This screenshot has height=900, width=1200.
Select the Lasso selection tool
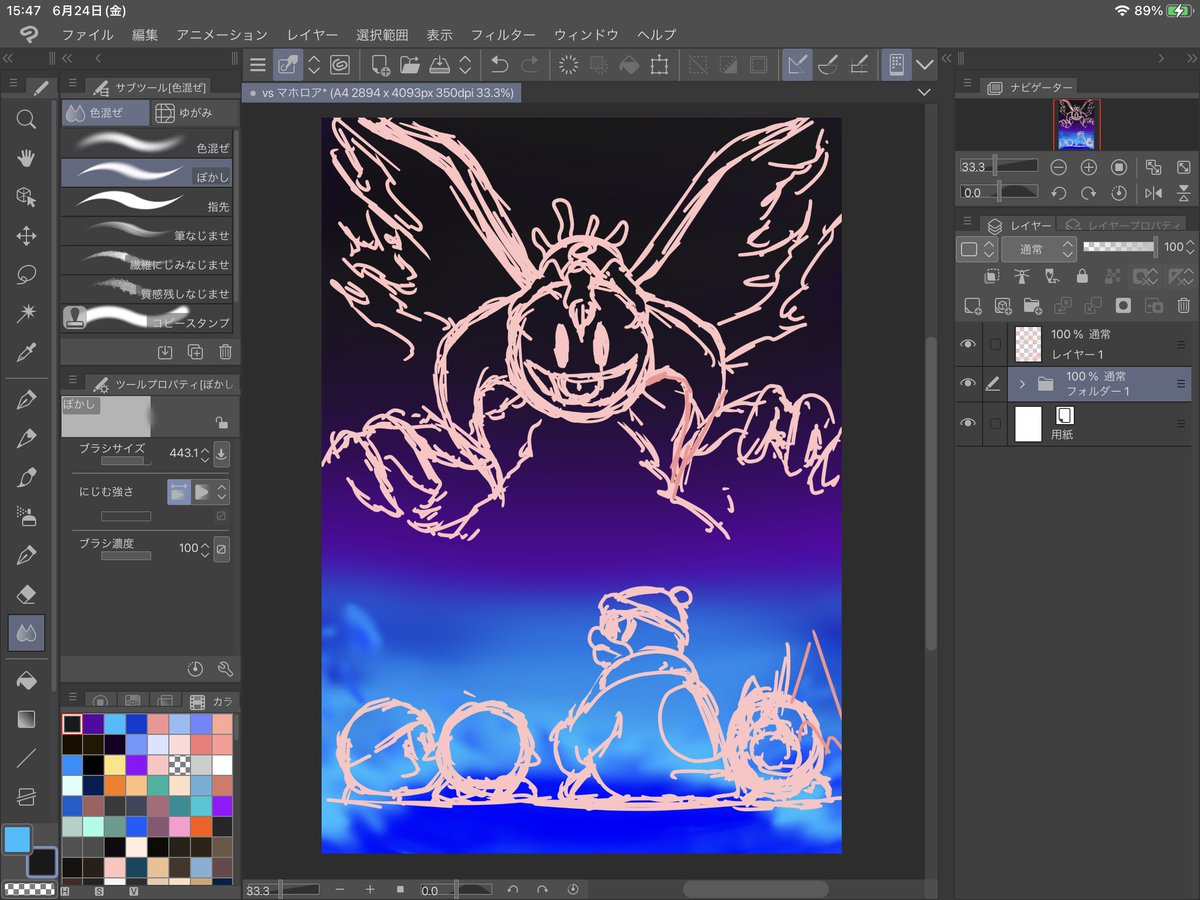(26, 275)
